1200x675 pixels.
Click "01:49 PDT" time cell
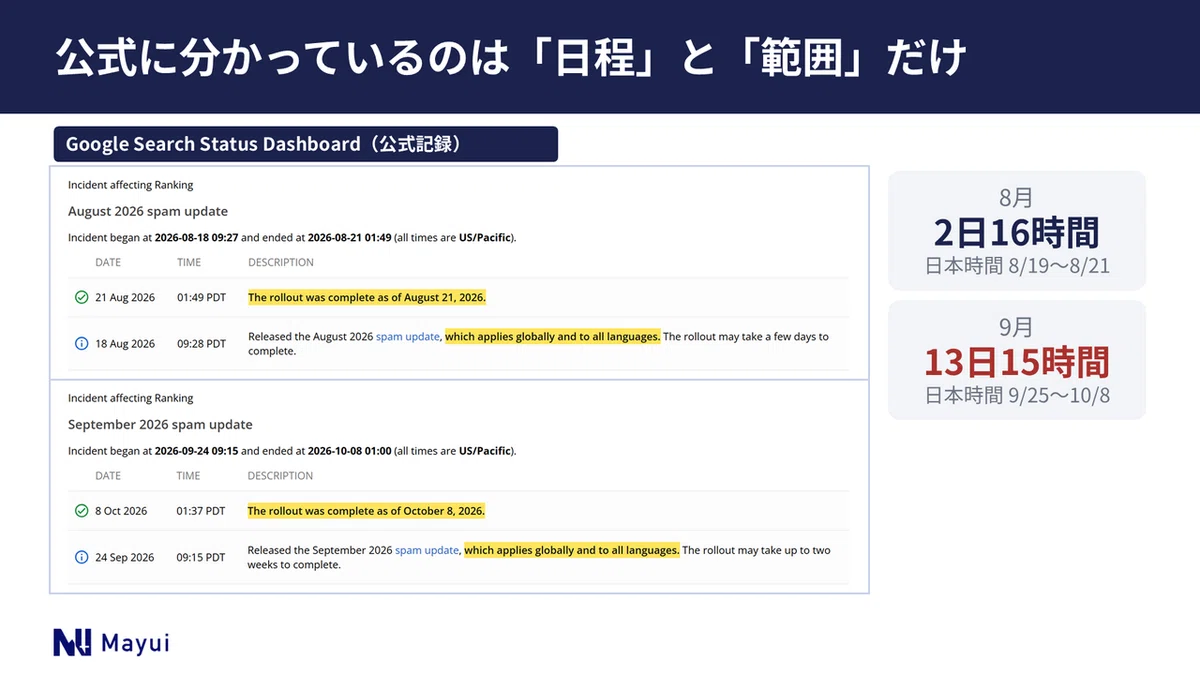(201, 298)
